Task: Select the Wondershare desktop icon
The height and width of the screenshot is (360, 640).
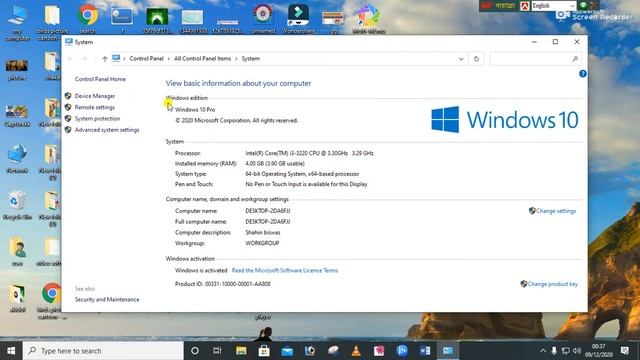Action: 298,18
